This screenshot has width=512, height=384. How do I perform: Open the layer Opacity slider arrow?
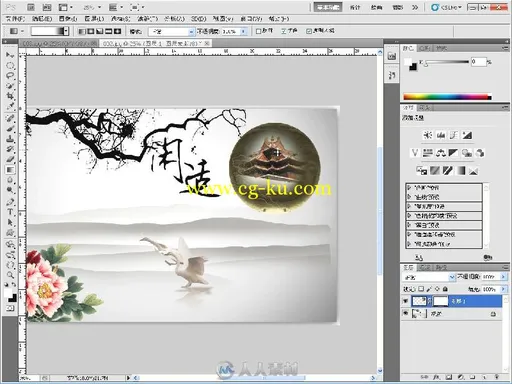click(x=503, y=277)
